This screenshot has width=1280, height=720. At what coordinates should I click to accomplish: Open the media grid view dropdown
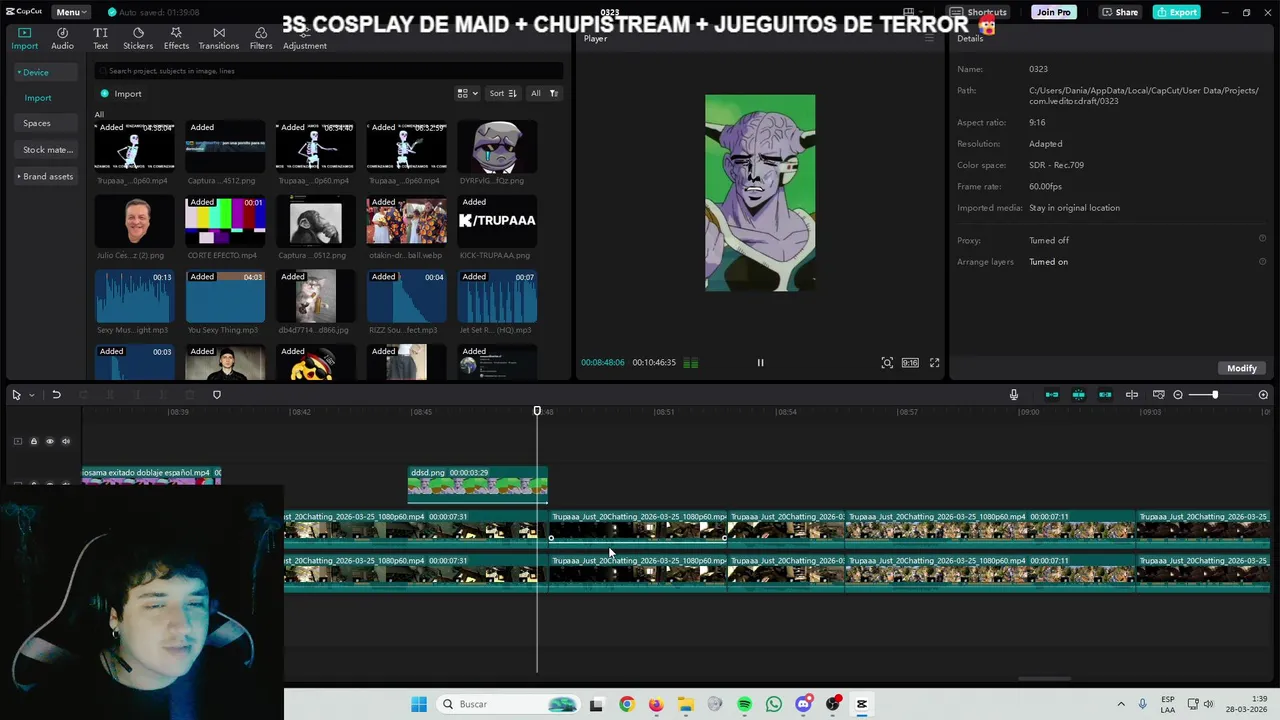click(x=467, y=93)
